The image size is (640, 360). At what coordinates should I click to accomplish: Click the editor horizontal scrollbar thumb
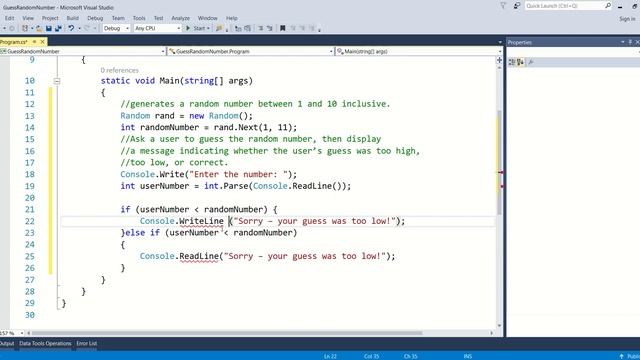point(227,333)
